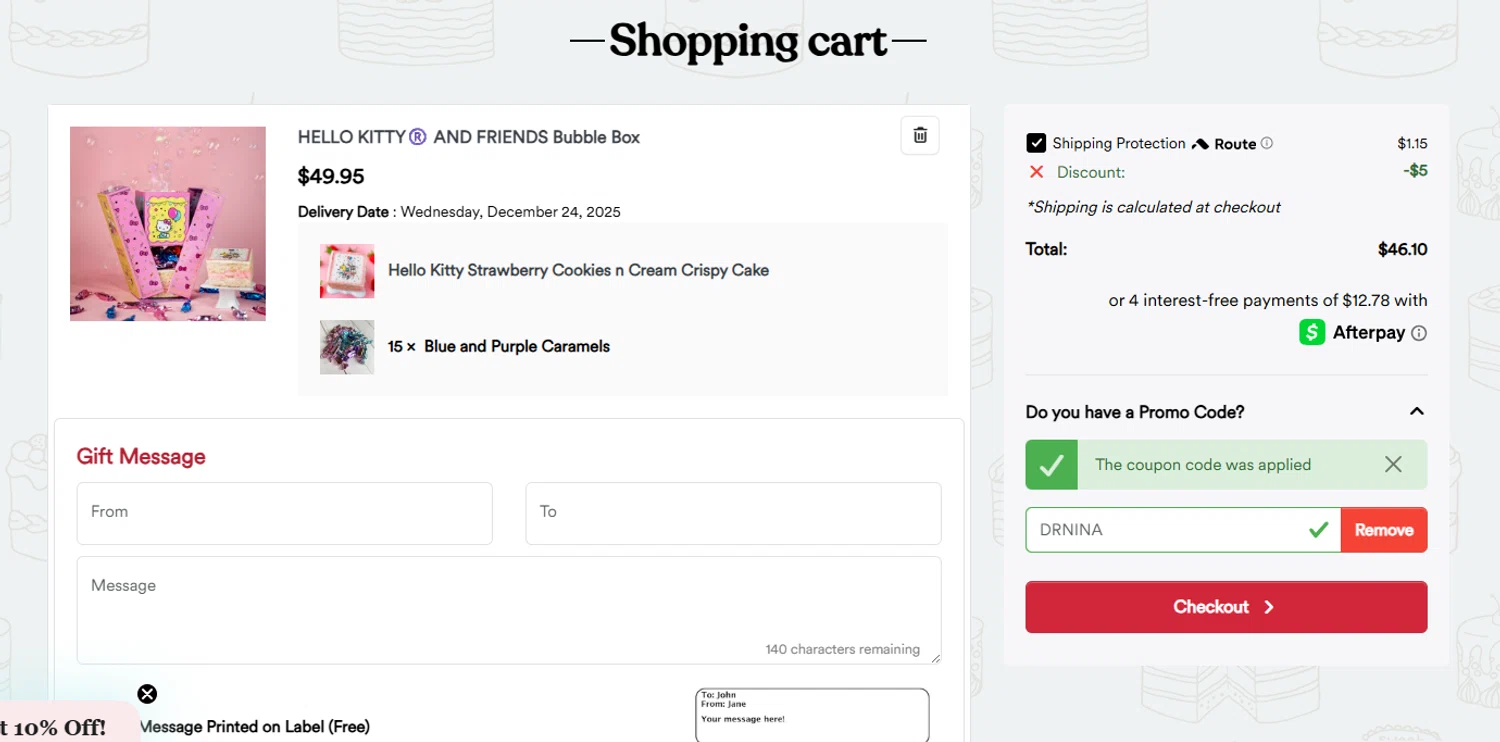Close the 10% Off popup banner
This screenshot has height=742, width=1500.
[147, 694]
